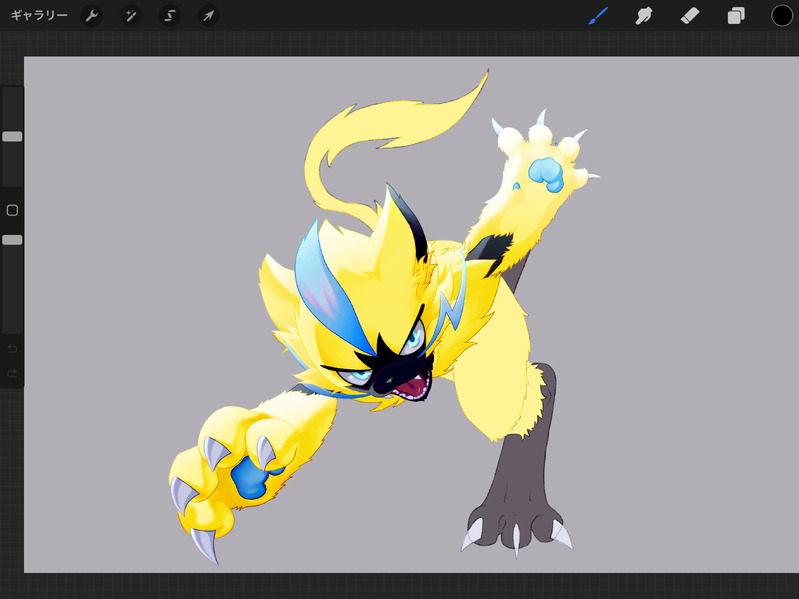
Task: Open the ギャラリー (Gallery) view
Action: [x=39, y=15]
